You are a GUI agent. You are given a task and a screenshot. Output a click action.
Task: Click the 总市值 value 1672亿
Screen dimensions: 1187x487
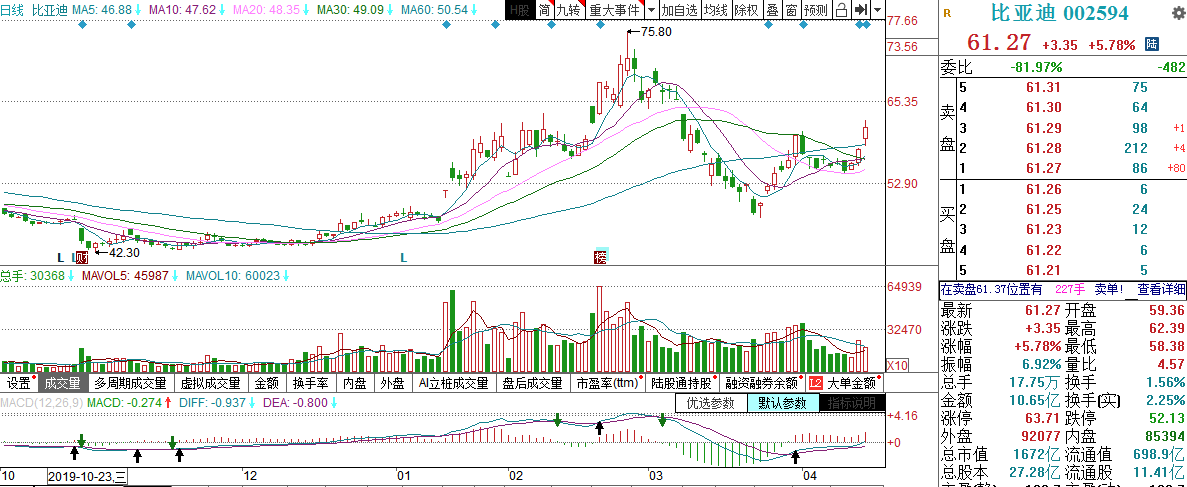click(x=1035, y=454)
